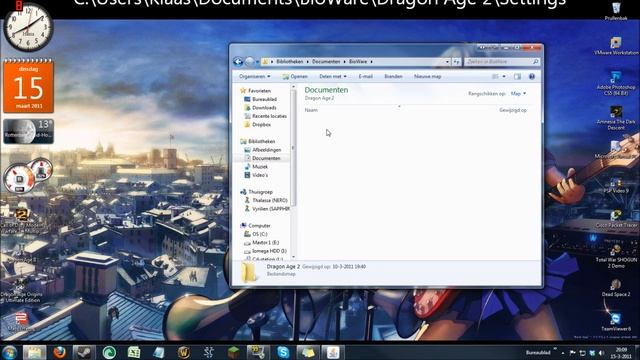The width and height of the screenshot is (640, 360).
Task: Open the Delen met menu
Action: tap(333, 76)
